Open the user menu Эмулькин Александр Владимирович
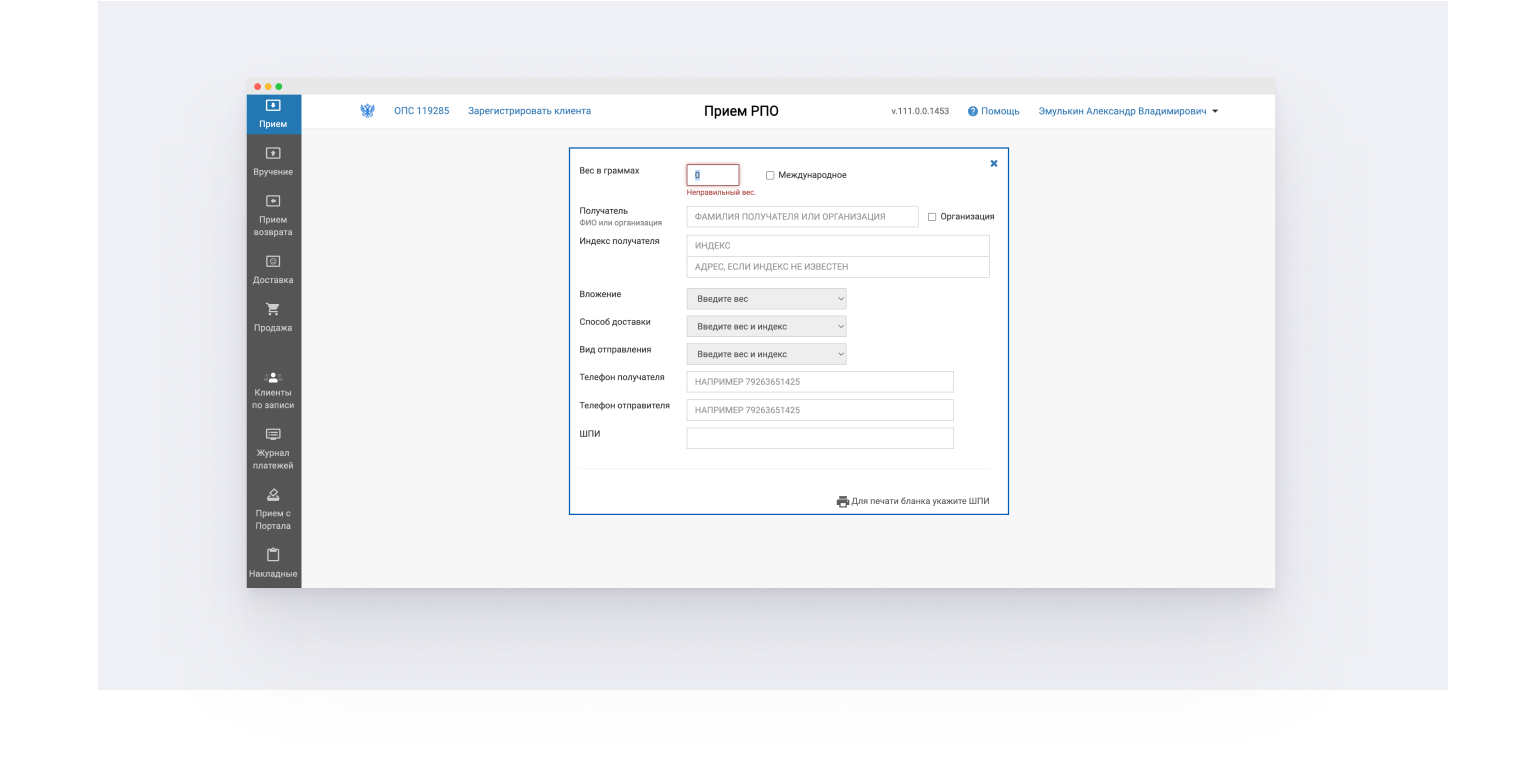 pyautogui.click(x=1128, y=111)
